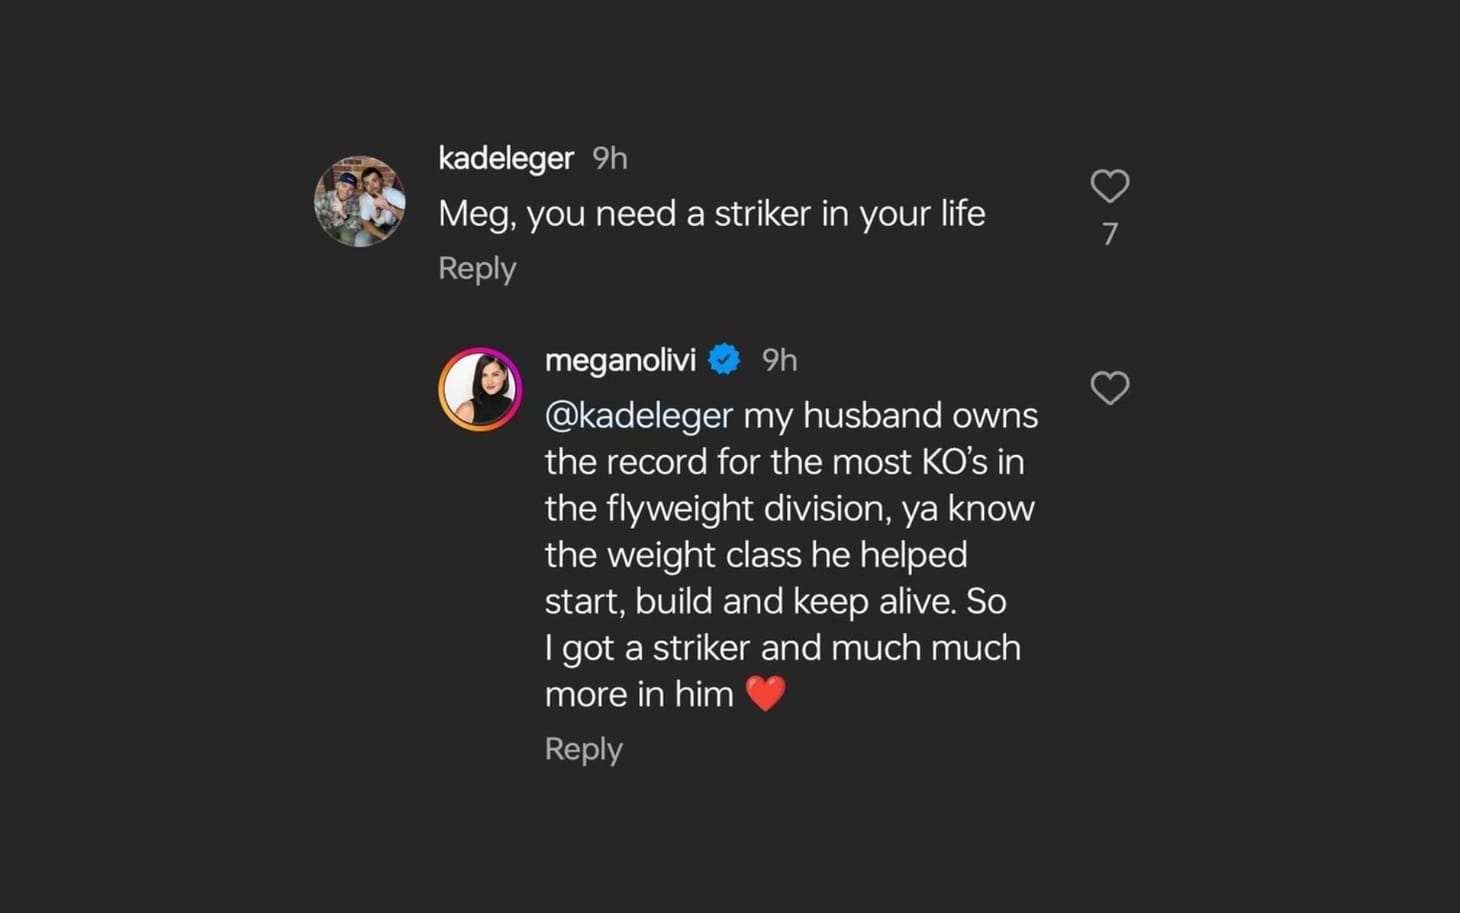Click kadeleger's circular avatar thumbnail
Image resolution: width=1460 pixels, height=913 pixels.
(360, 200)
